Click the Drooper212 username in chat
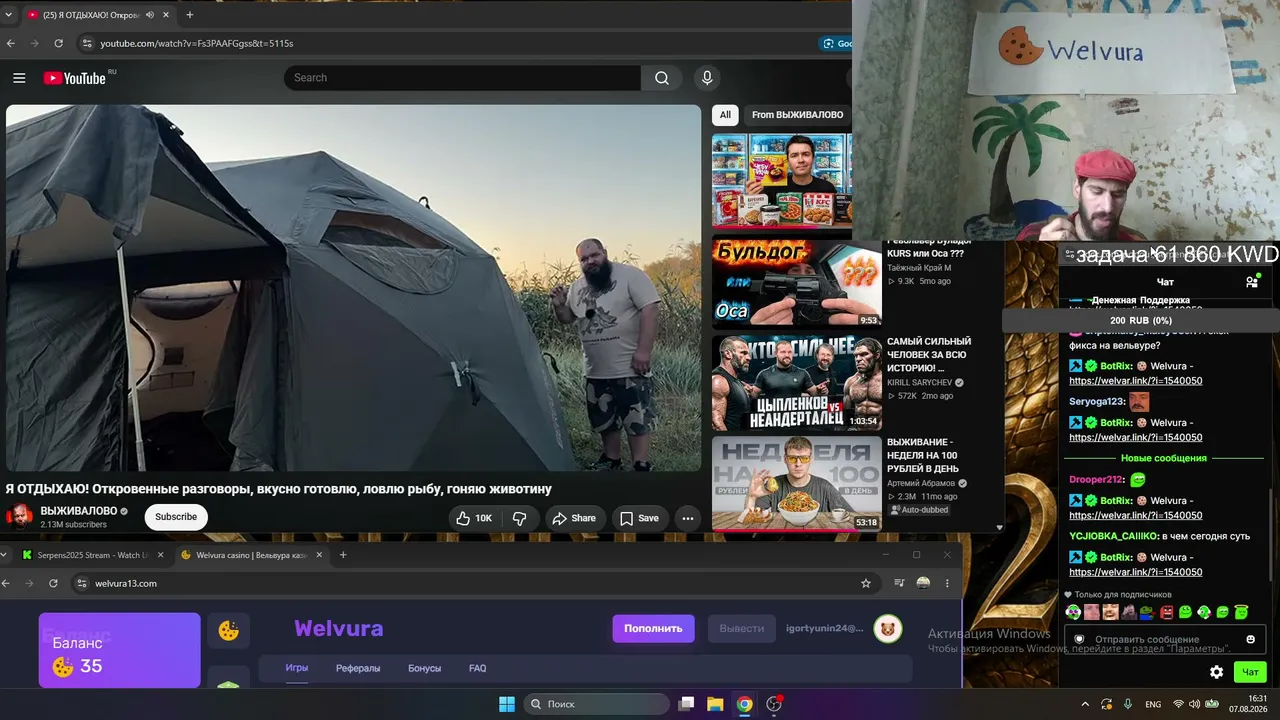The height and width of the screenshot is (720, 1280). point(1096,480)
